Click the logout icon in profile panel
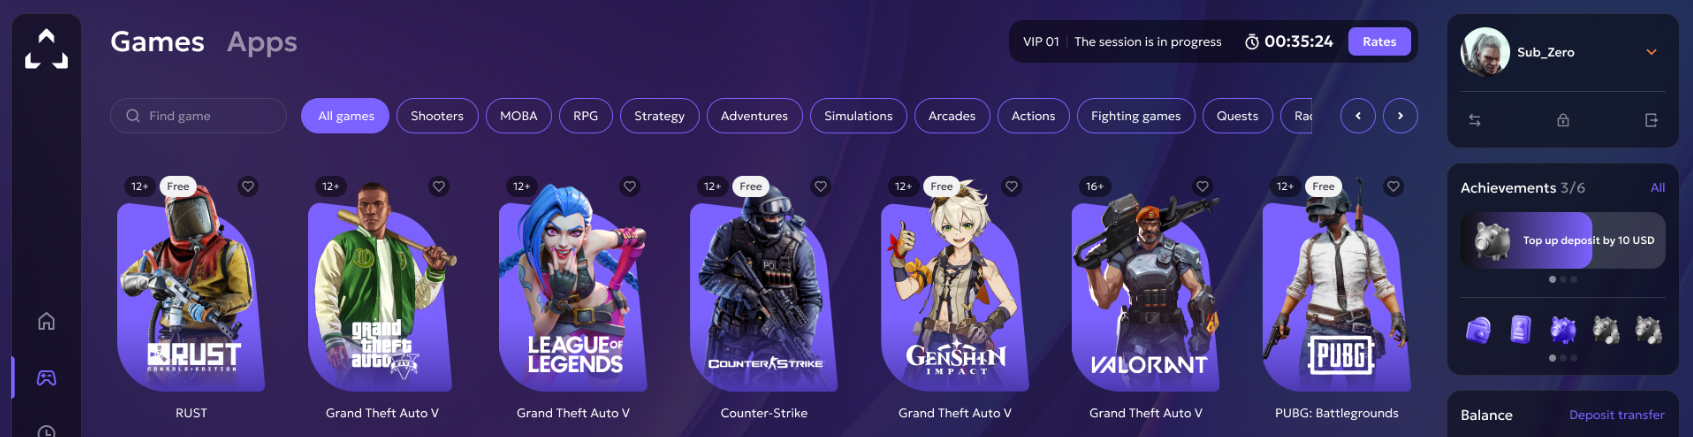 click(x=1651, y=120)
